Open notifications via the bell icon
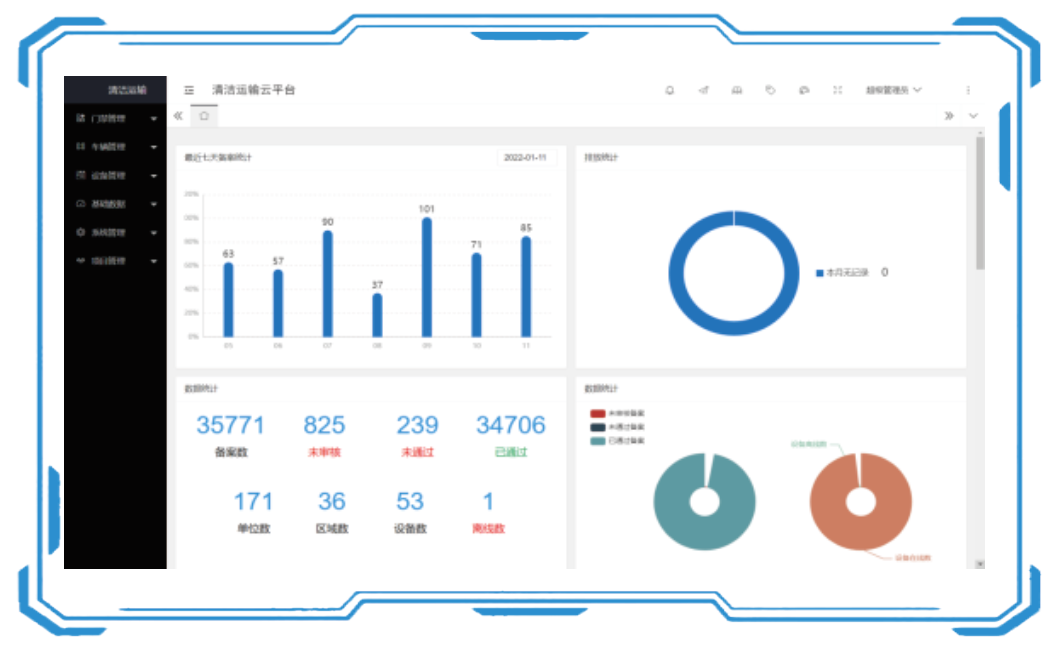The image size is (1052, 646). click(x=670, y=90)
